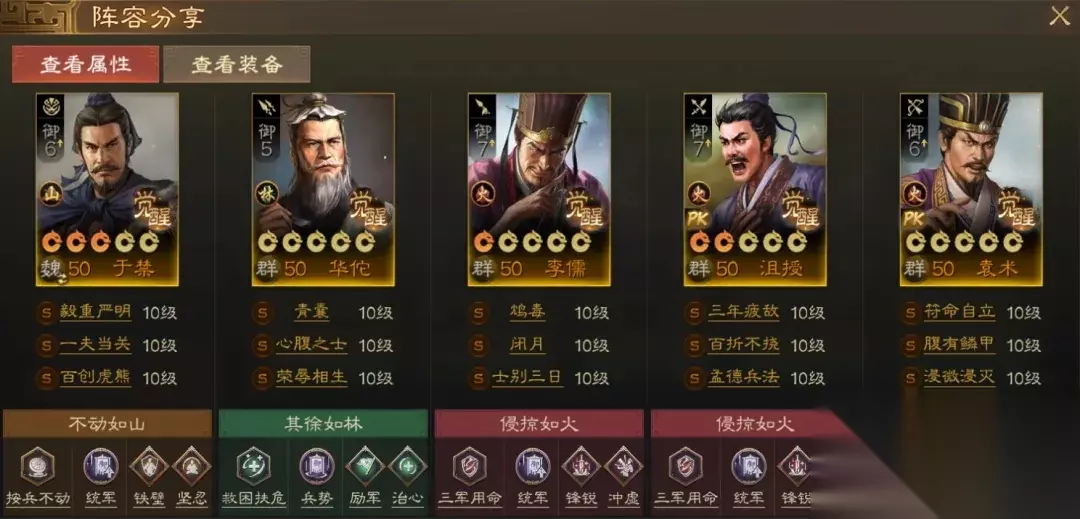
Task: Select the 兵势 banner icon
Action: [x=317, y=466]
